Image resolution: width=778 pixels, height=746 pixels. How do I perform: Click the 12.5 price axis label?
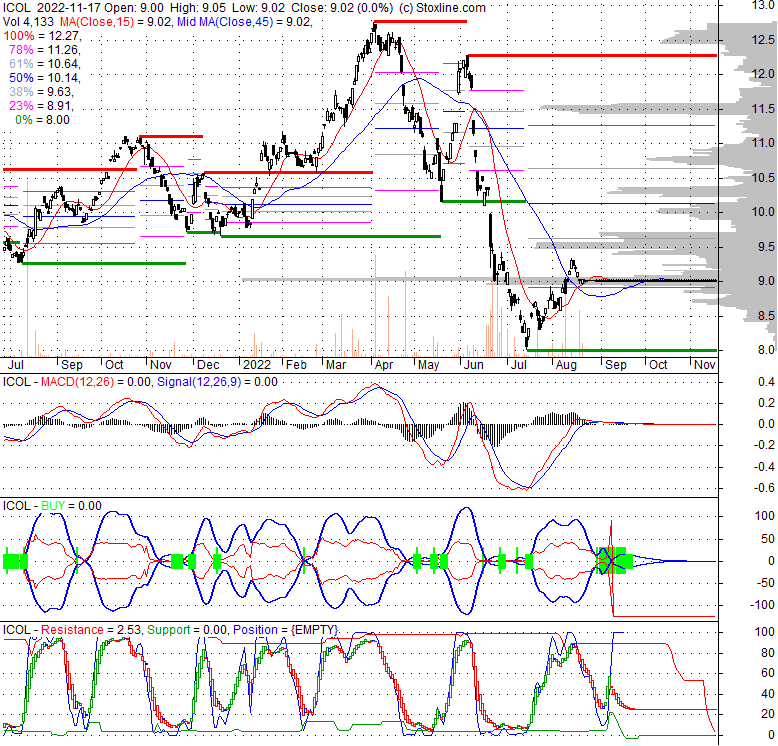tap(763, 40)
